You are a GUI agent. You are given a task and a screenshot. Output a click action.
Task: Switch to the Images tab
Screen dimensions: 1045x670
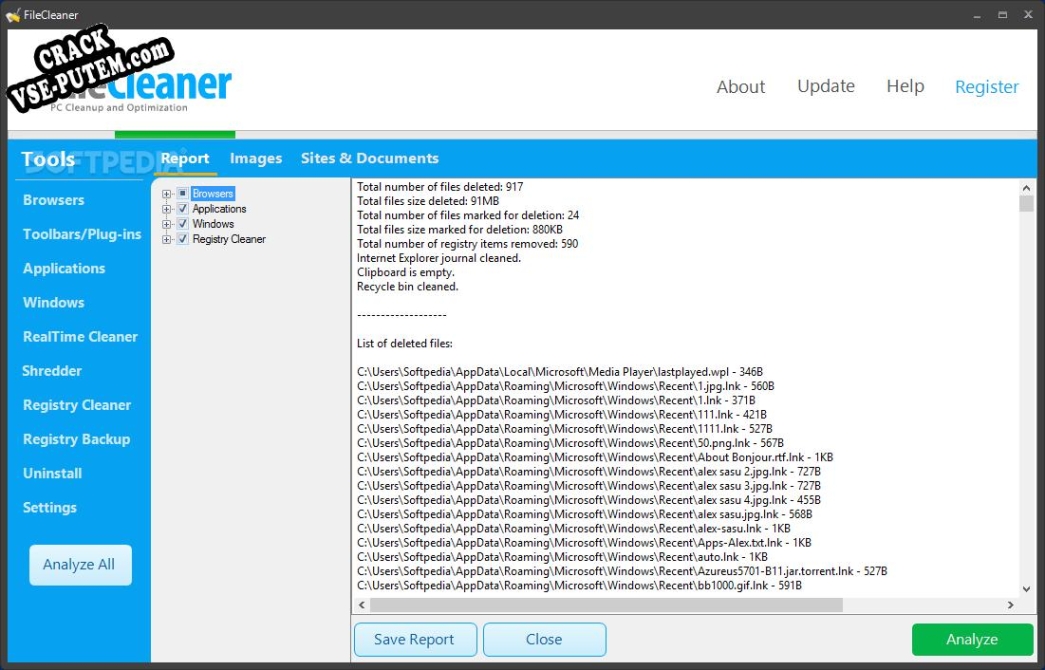point(256,158)
